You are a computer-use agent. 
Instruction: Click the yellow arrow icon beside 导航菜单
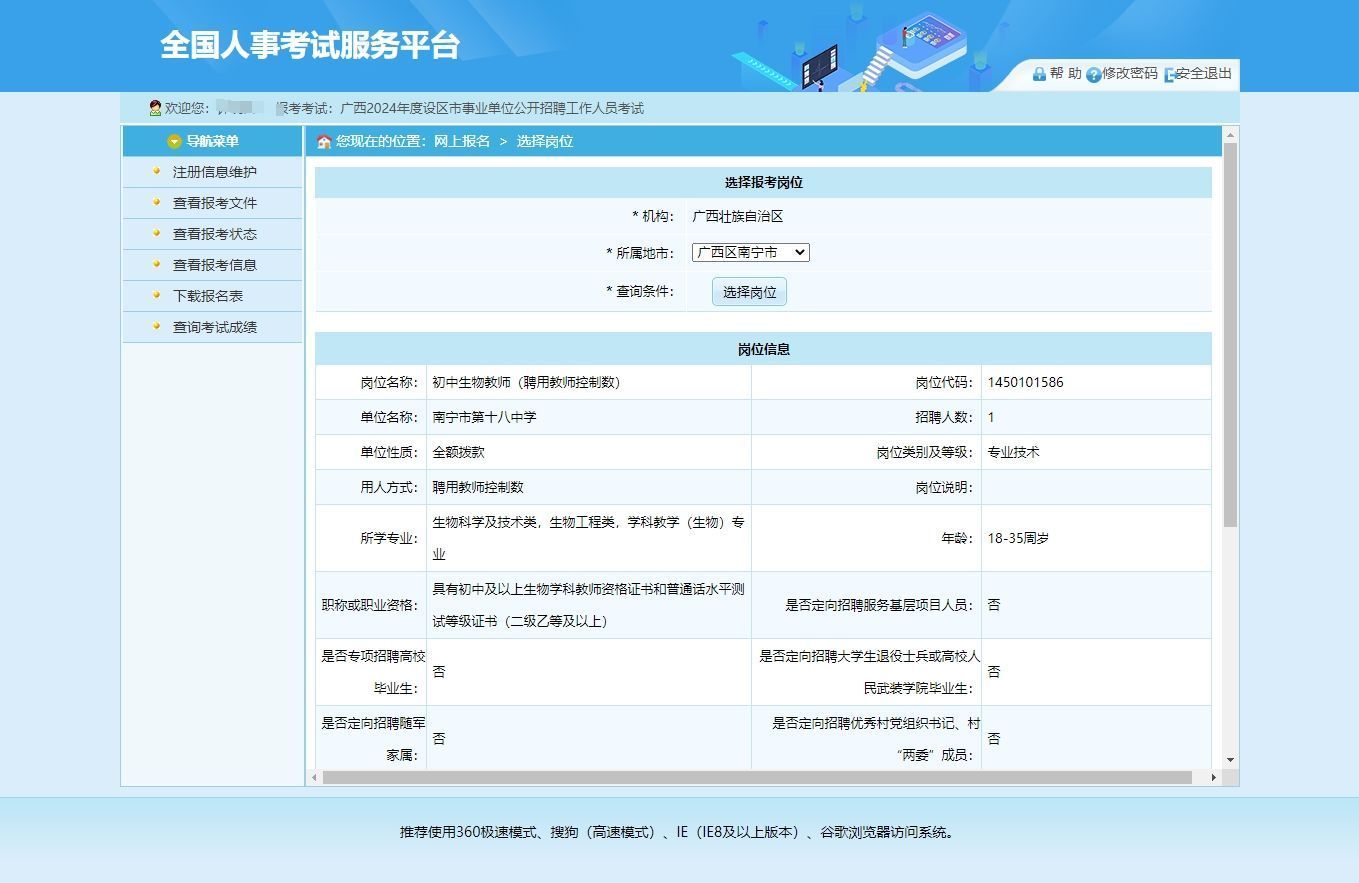(x=174, y=142)
